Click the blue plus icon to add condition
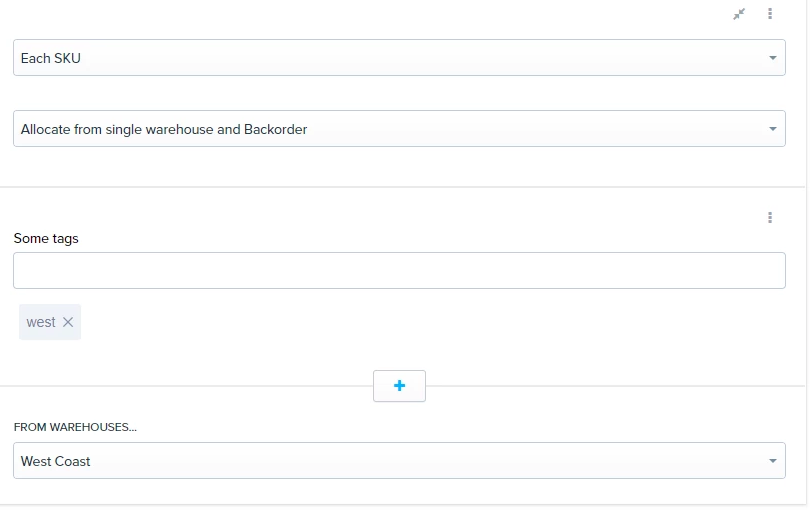 point(399,385)
